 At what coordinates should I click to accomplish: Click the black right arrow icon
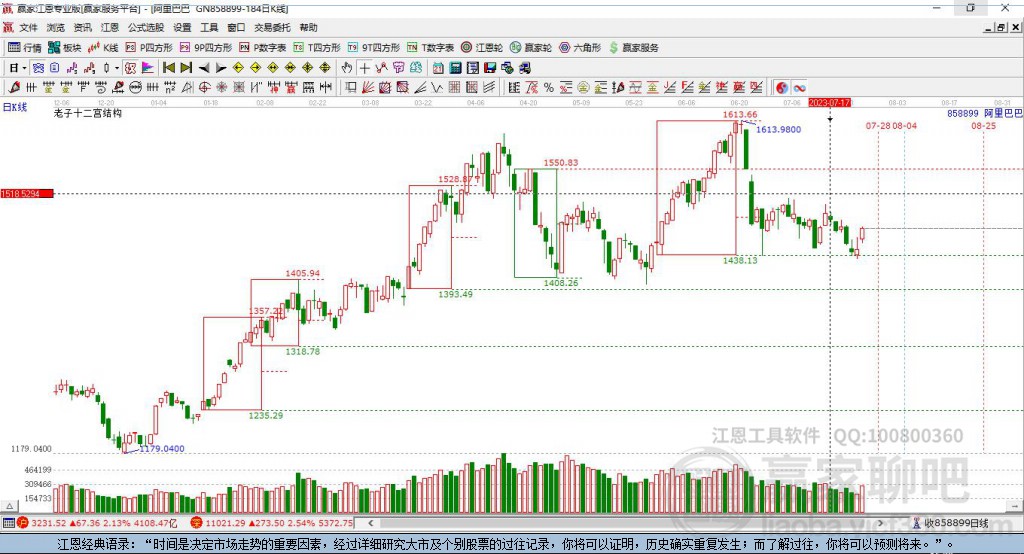coord(221,68)
